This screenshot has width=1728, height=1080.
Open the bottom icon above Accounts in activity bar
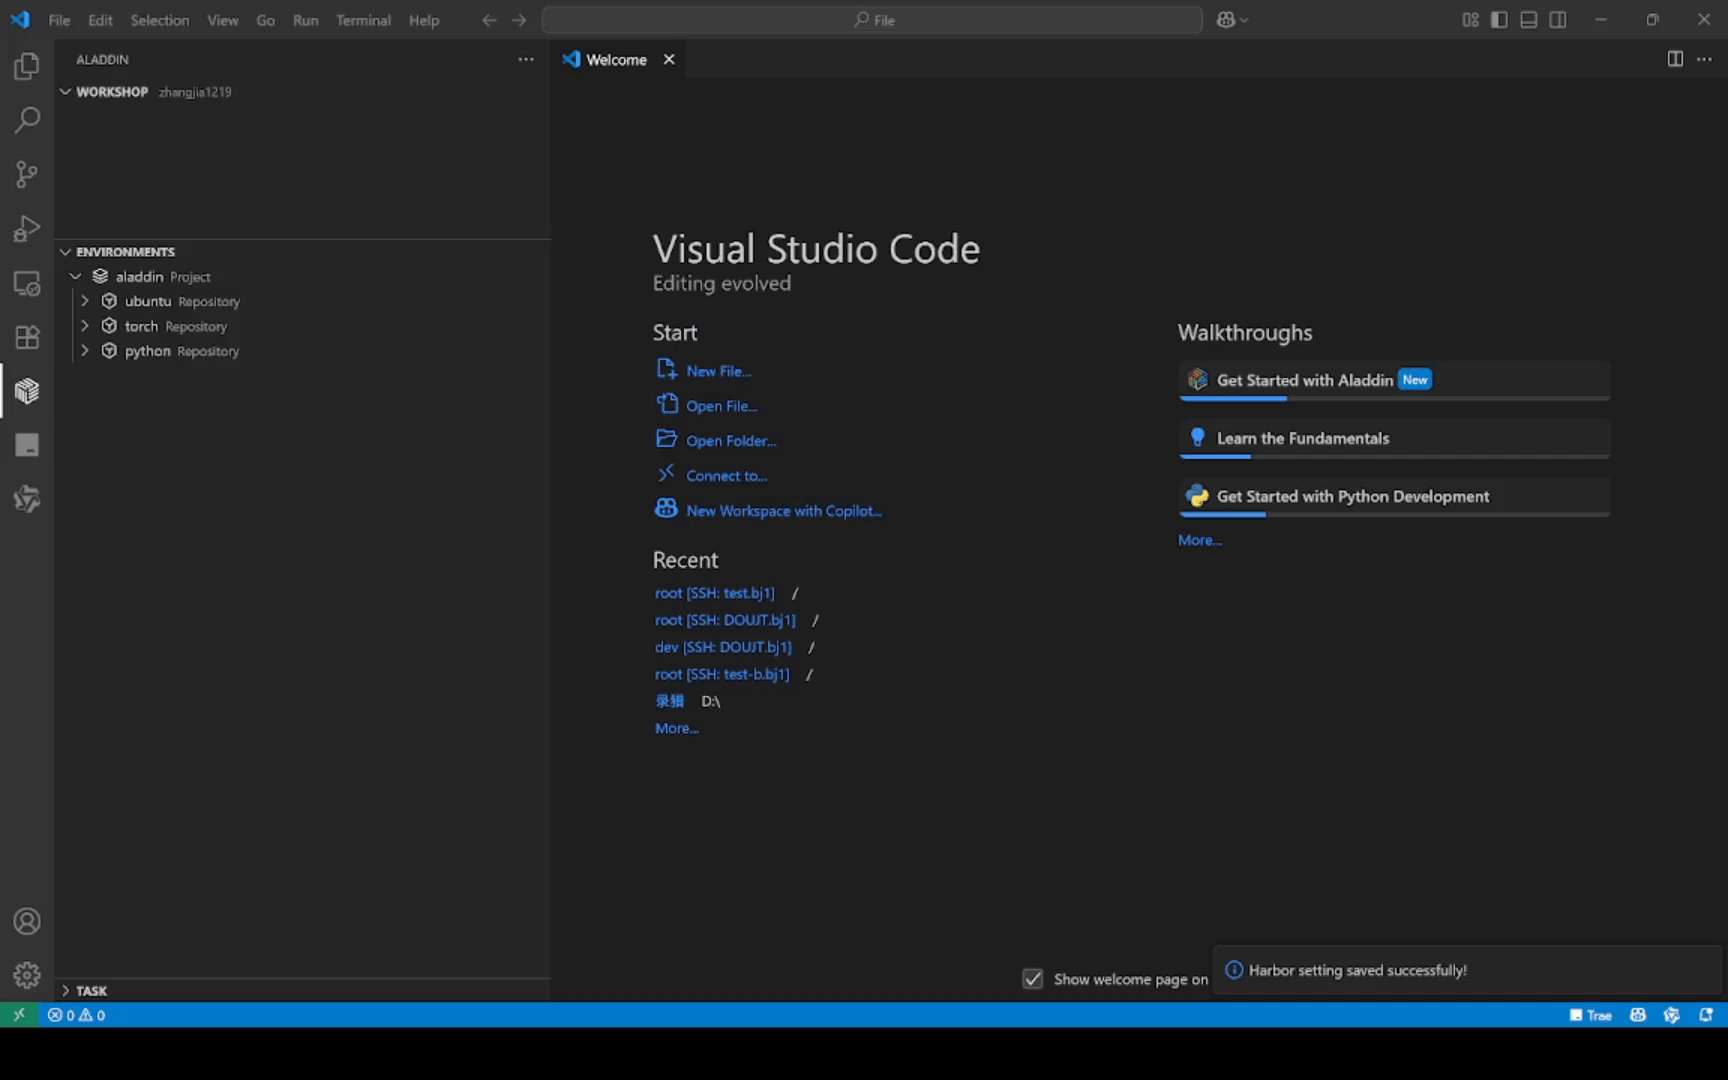(27, 499)
